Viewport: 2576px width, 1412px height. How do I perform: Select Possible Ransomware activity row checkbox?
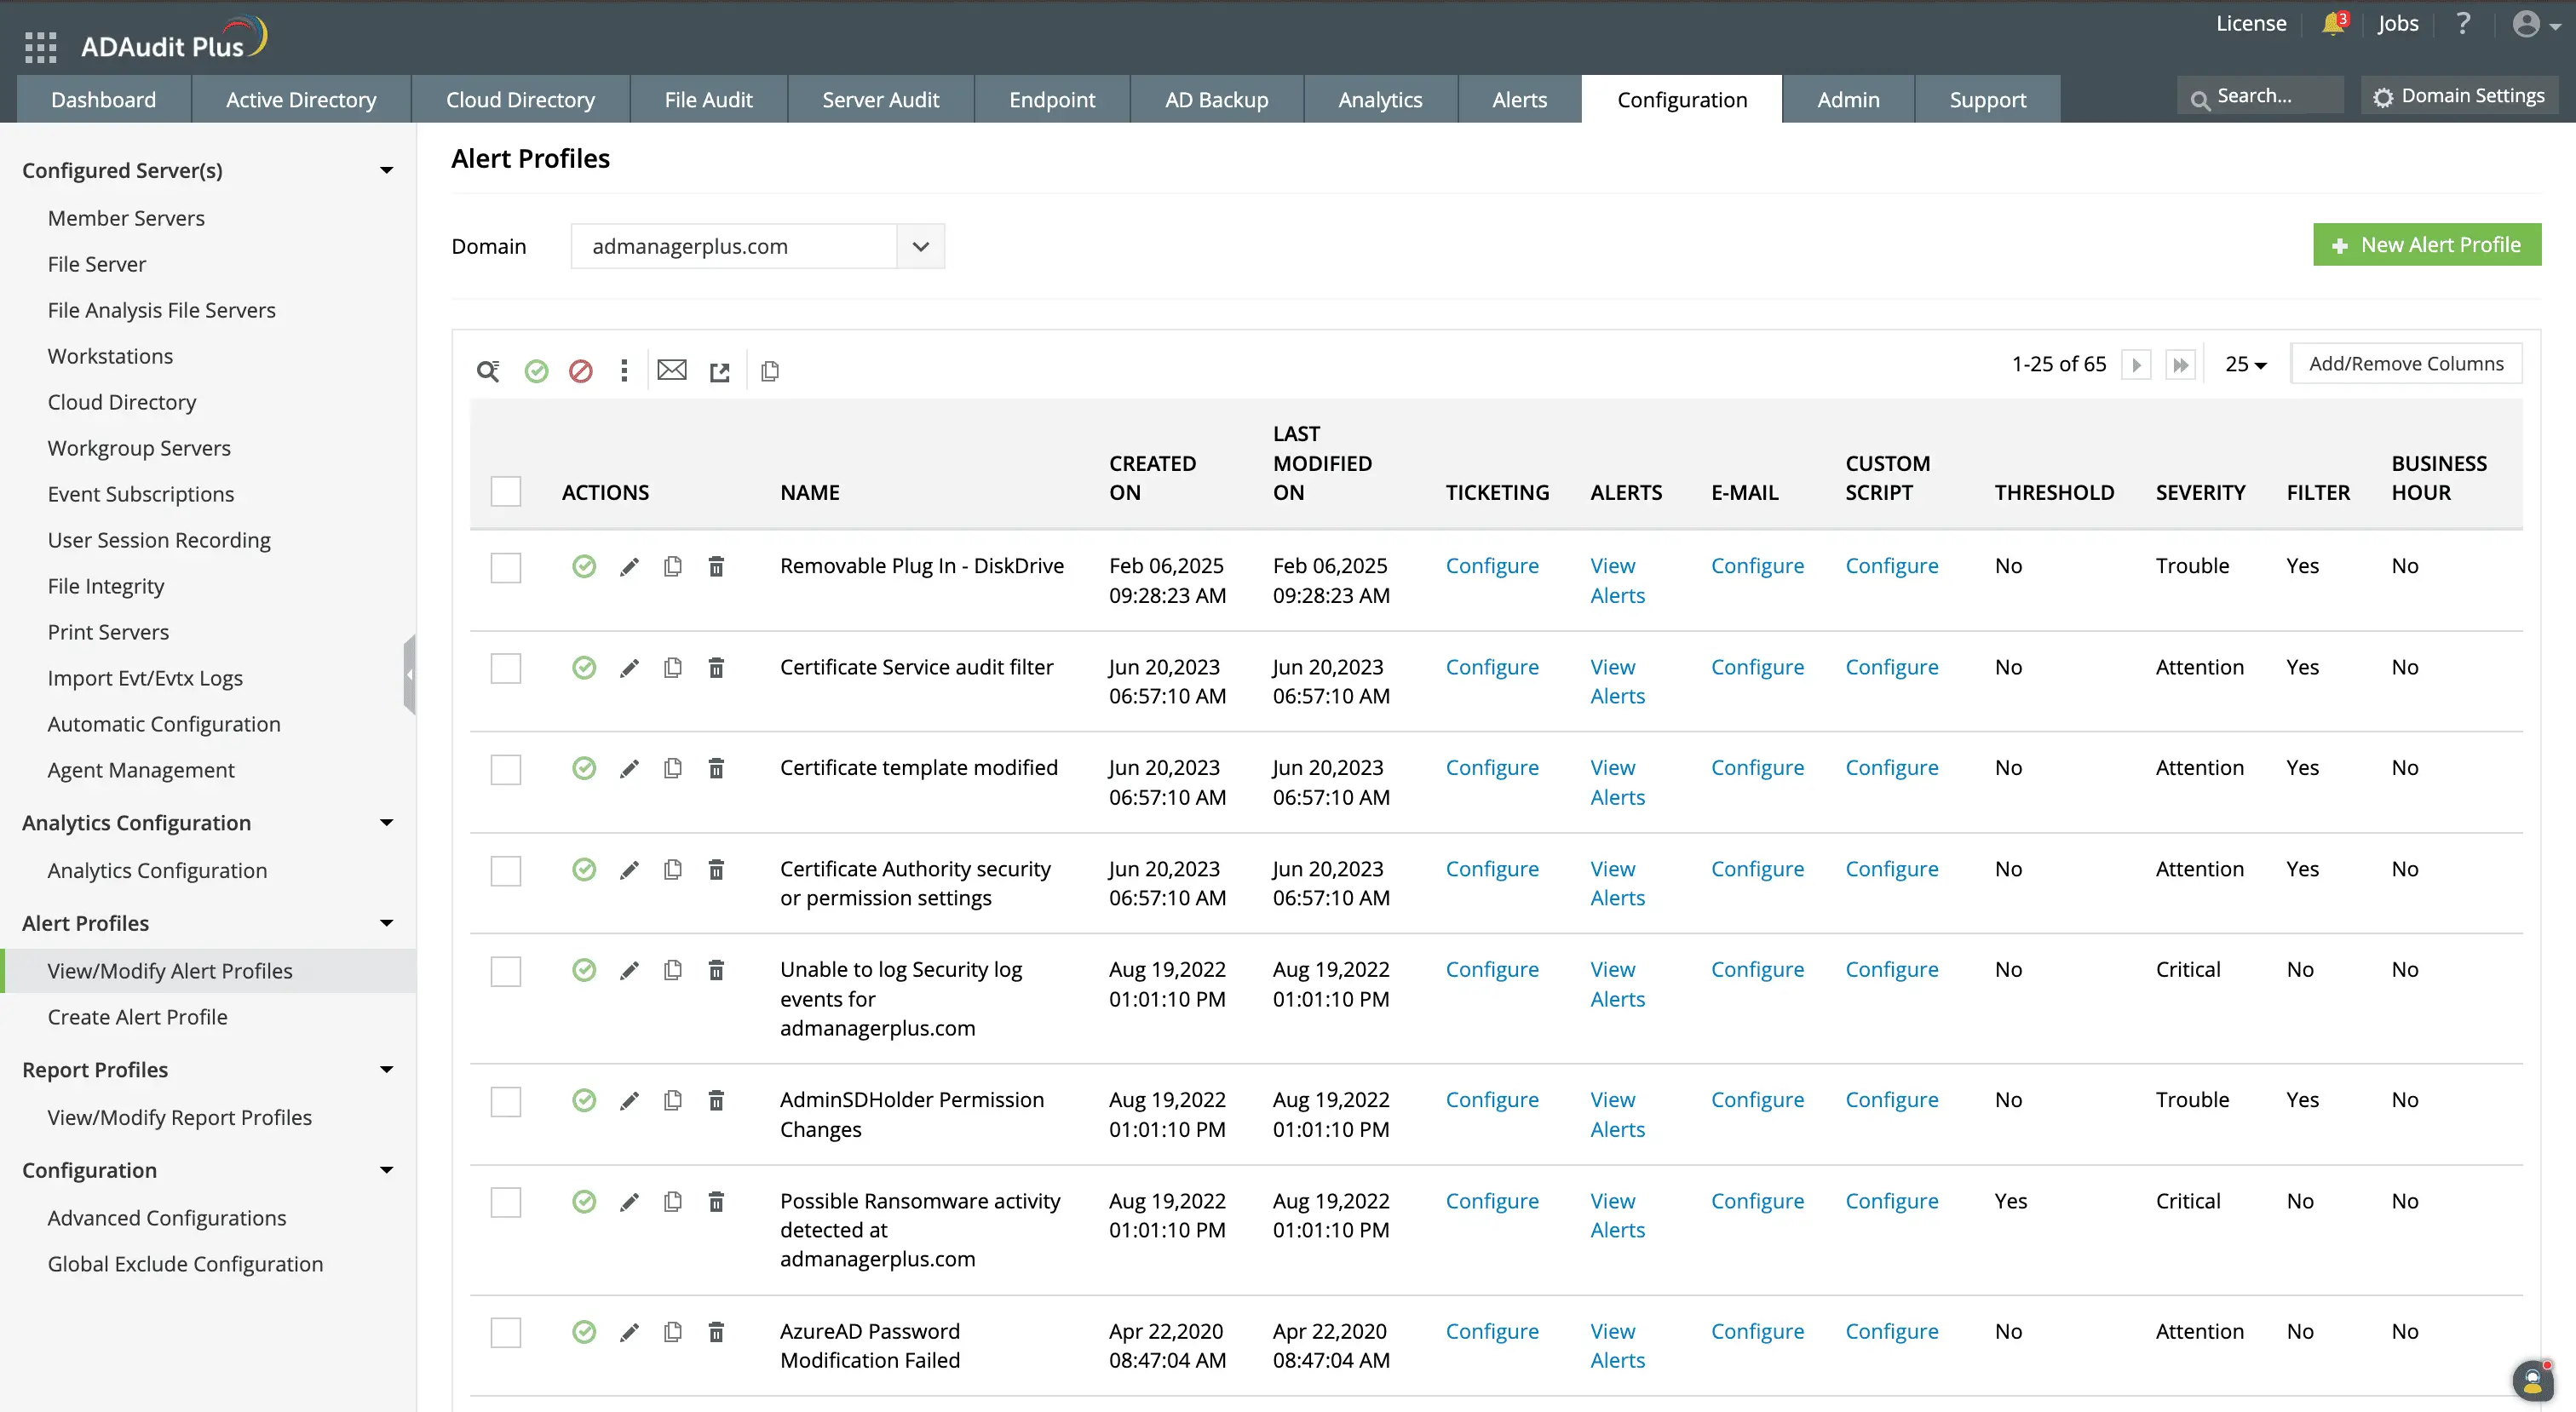pos(506,1202)
